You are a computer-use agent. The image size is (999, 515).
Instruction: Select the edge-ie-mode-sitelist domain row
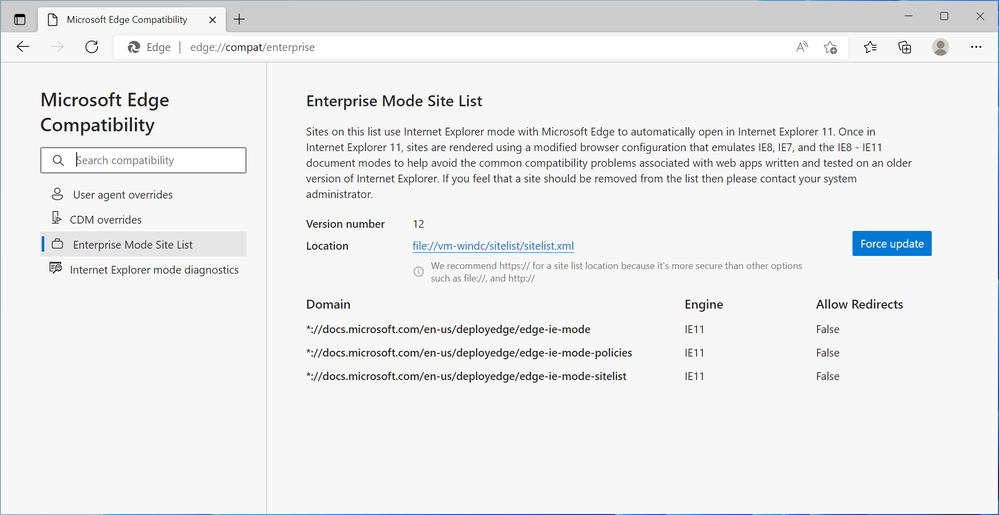coord(466,376)
